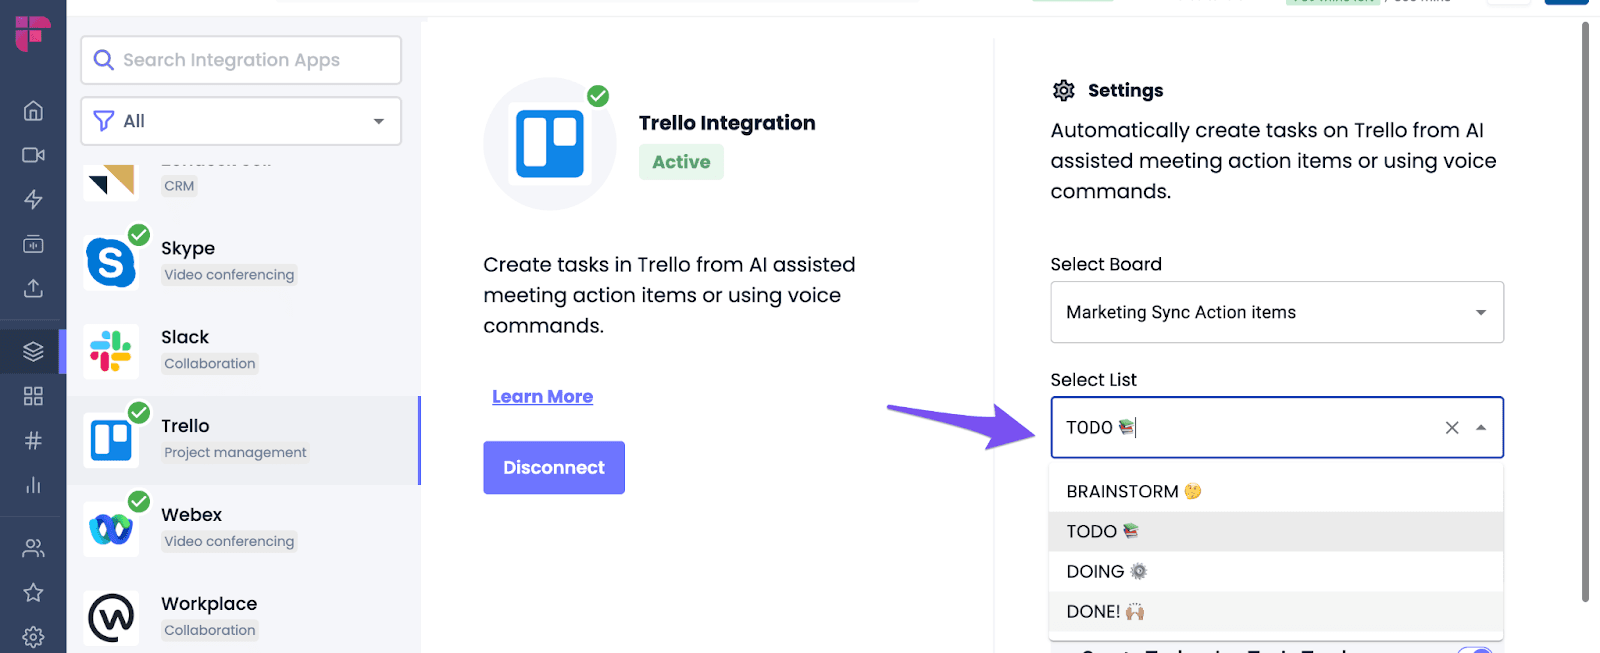Screen dimensions: 1600x653
Task: Open the stacked layers integrations icon
Action: click(33, 351)
